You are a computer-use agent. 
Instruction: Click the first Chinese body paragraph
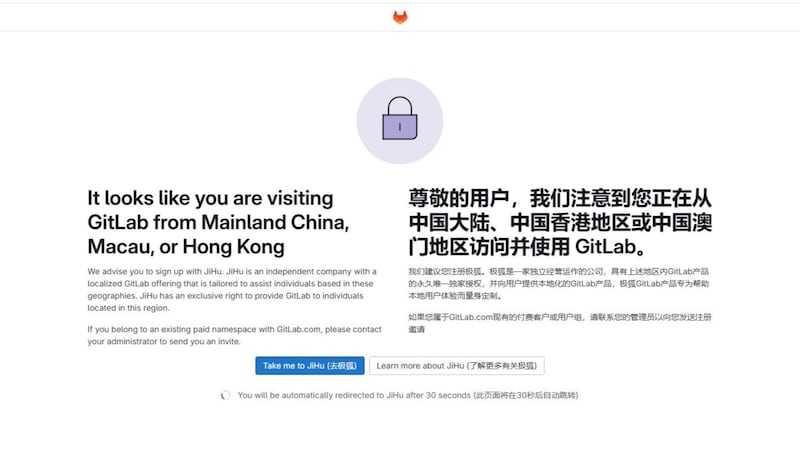click(559, 284)
